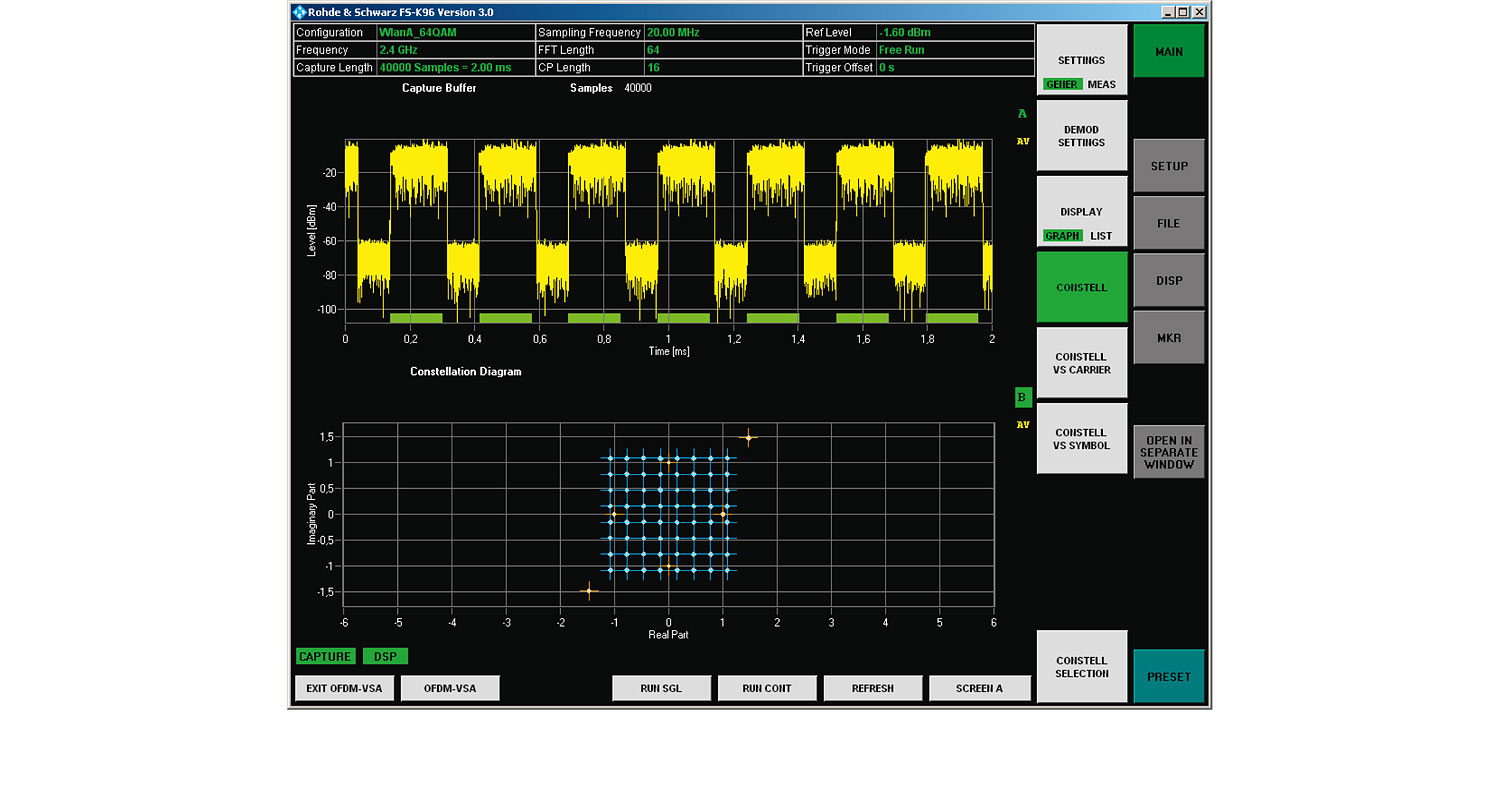Click the CAPTURE status indicator

click(x=324, y=656)
